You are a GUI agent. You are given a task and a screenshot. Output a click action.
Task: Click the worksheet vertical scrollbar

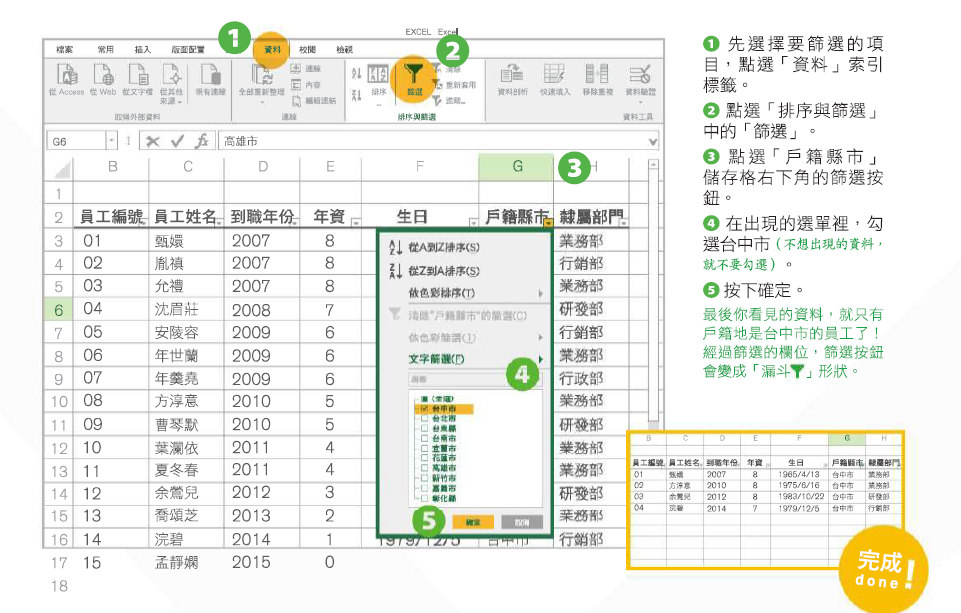coord(653,294)
